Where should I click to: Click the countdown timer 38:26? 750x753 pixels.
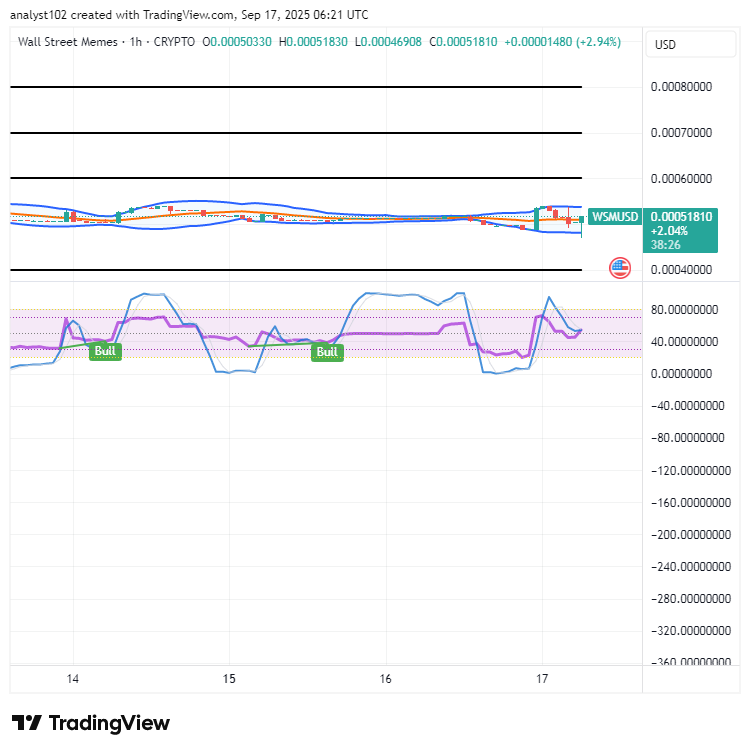(x=665, y=245)
